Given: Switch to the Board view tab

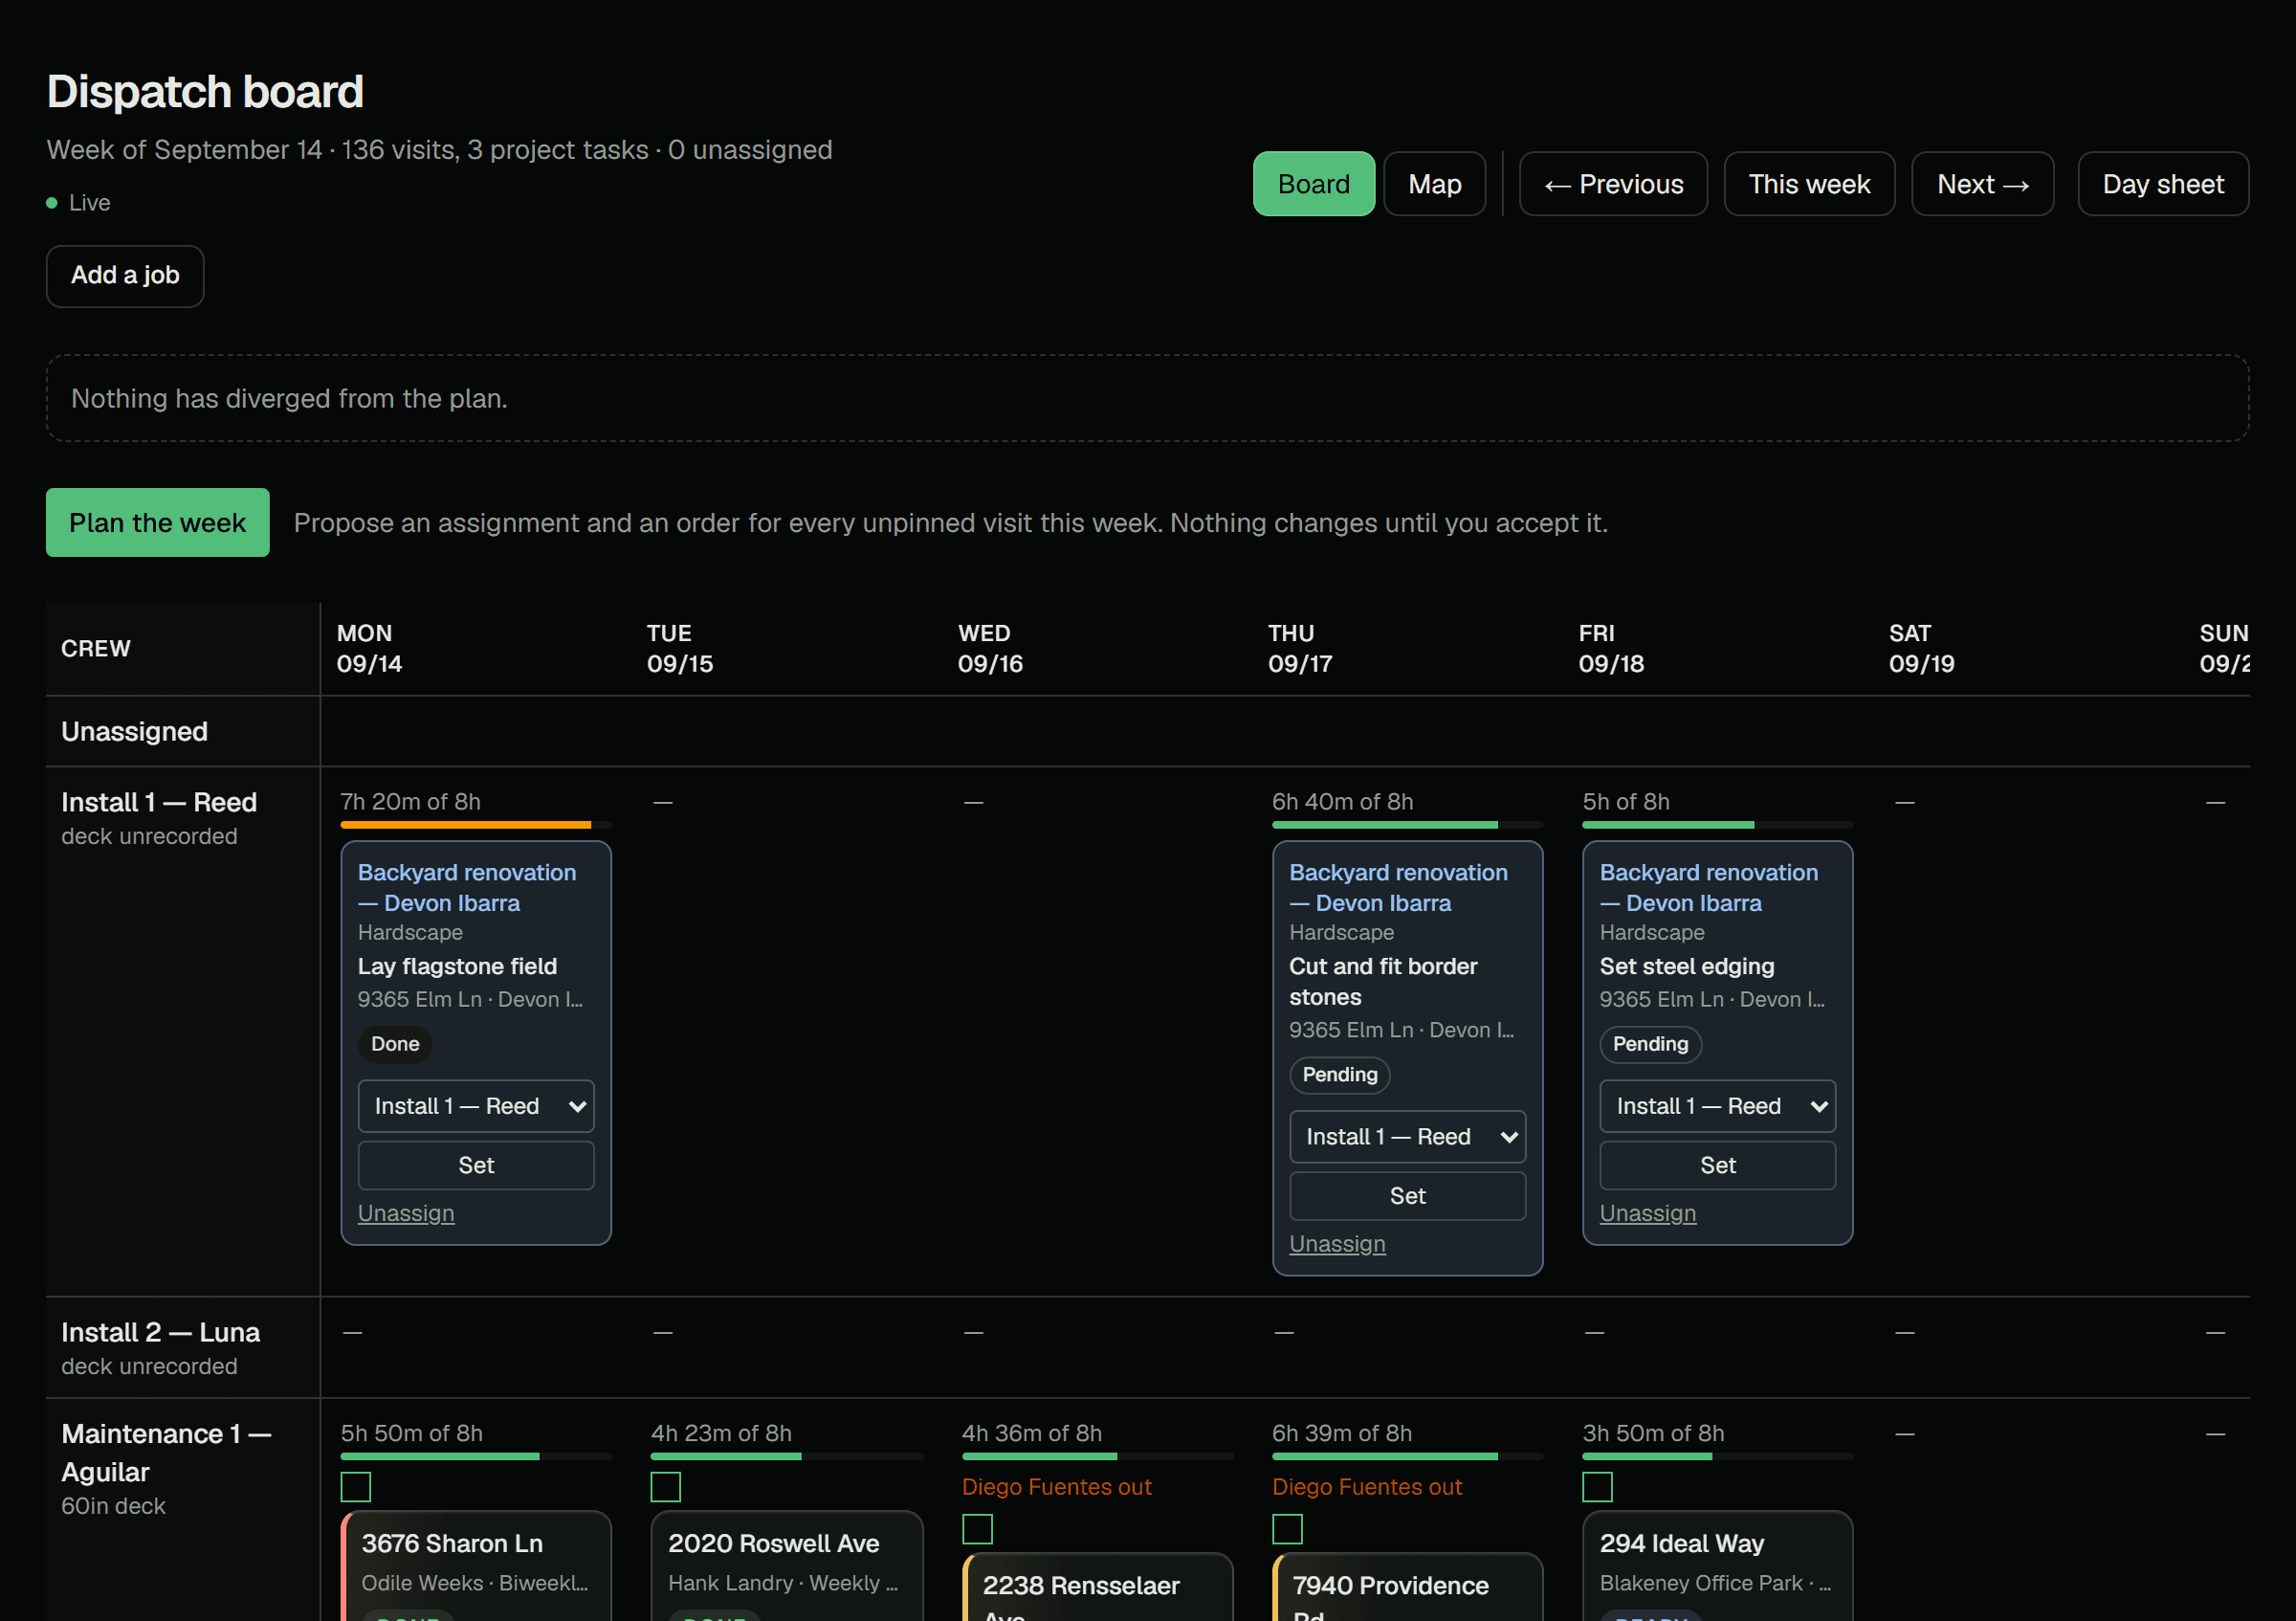Looking at the screenshot, I should click(x=1313, y=184).
